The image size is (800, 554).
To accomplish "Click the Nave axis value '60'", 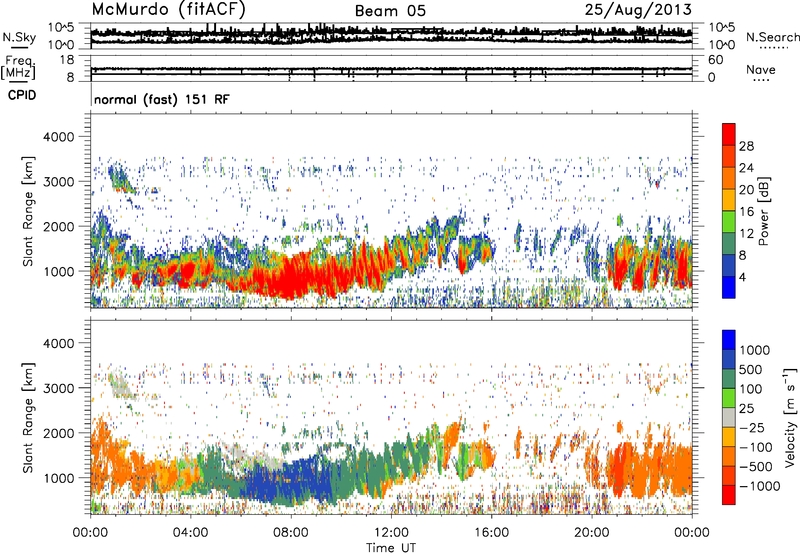I will click(715, 60).
